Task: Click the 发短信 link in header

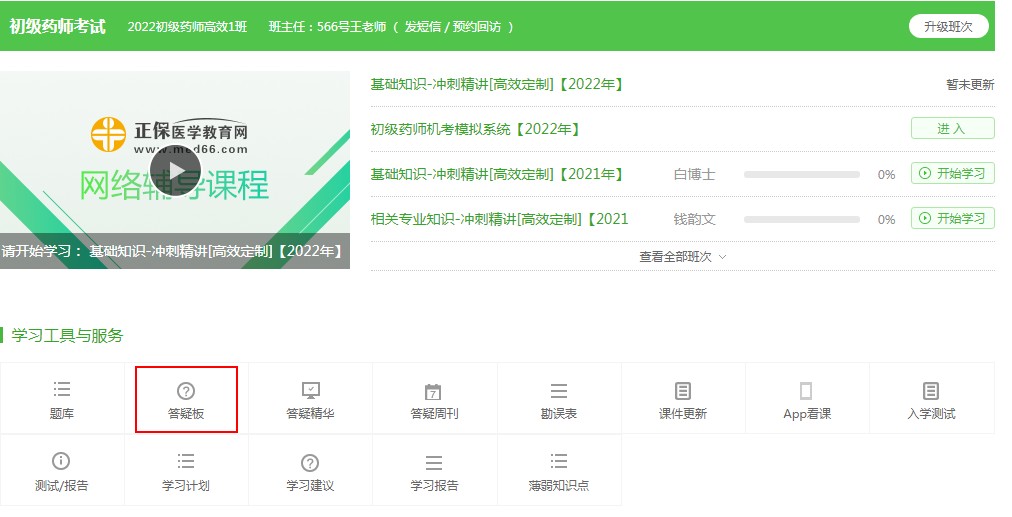Action: pos(422,27)
